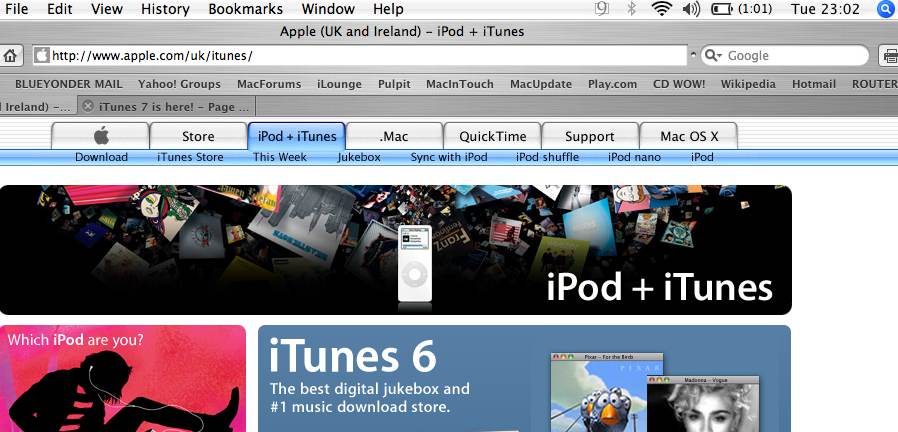Select the Support navigation tab
The height and width of the screenshot is (432, 898).
pyautogui.click(x=589, y=136)
